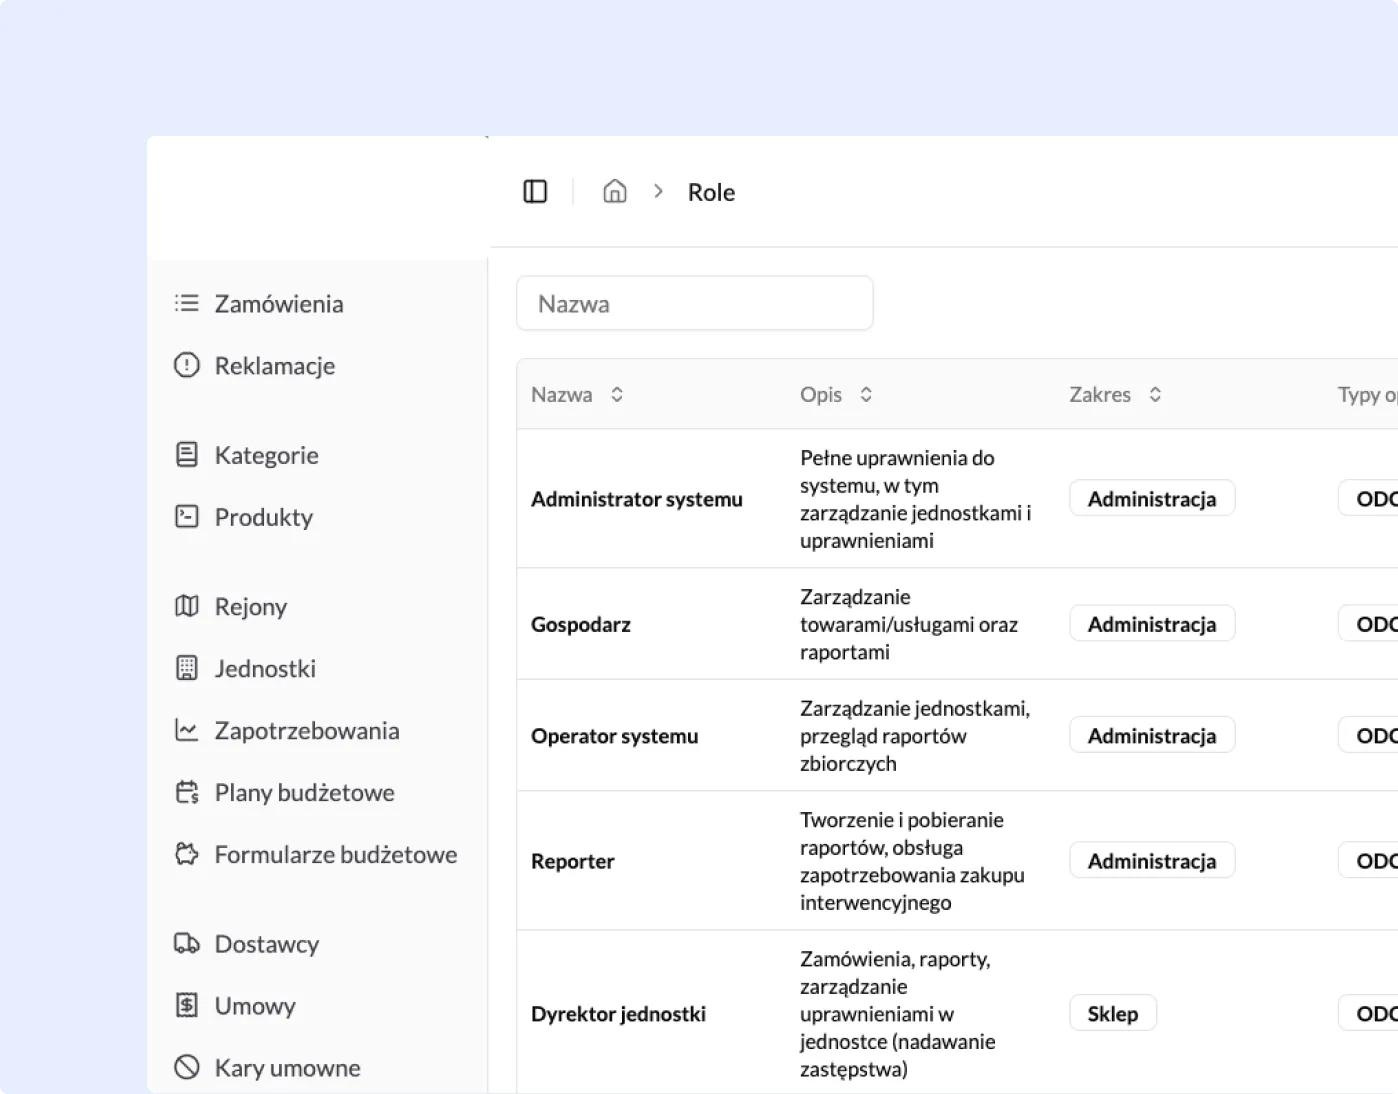Click the Kary umowne ban icon
The width and height of the screenshot is (1398, 1094).
tap(187, 1067)
